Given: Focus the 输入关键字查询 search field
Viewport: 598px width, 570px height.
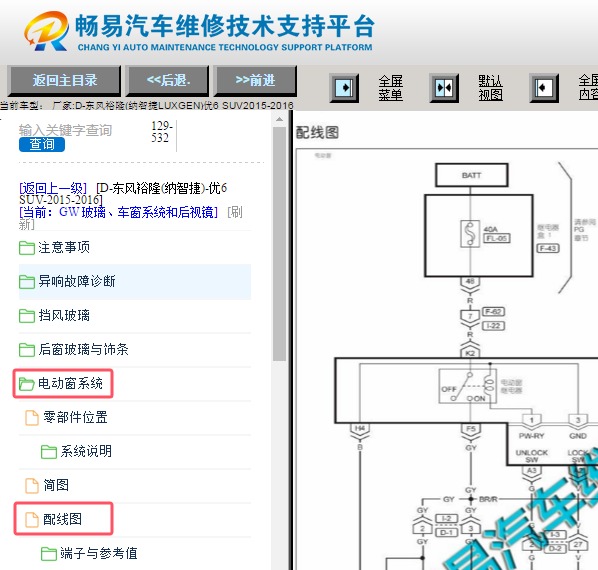Looking at the screenshot, I should [x=65, y=130].
